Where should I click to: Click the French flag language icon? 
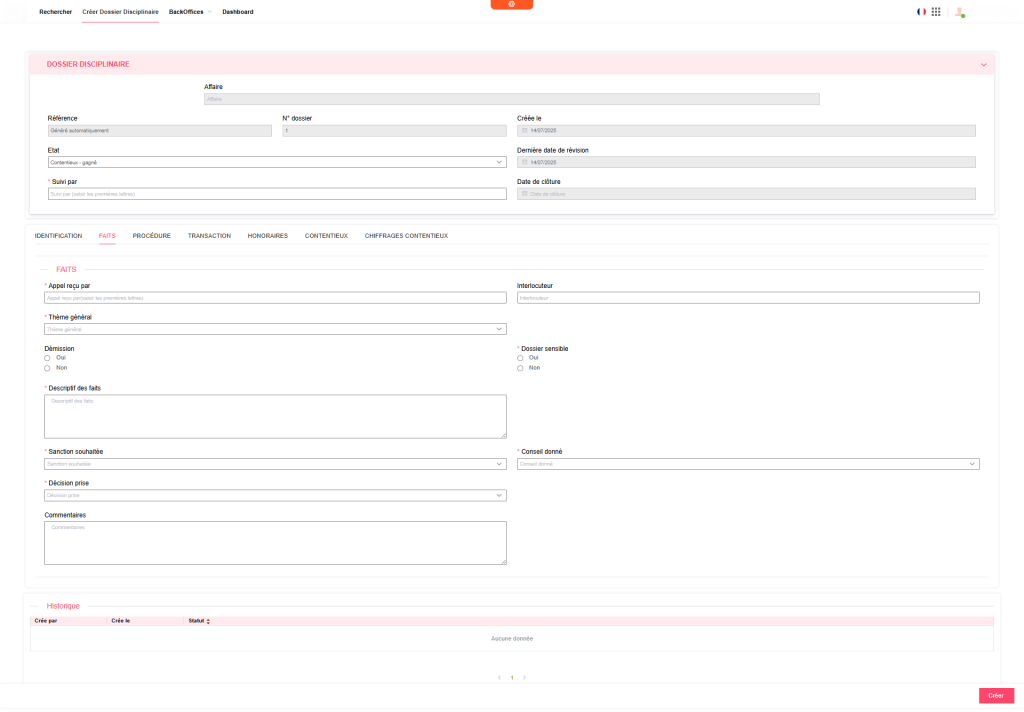pyautogui.click(x=921, y=12)
